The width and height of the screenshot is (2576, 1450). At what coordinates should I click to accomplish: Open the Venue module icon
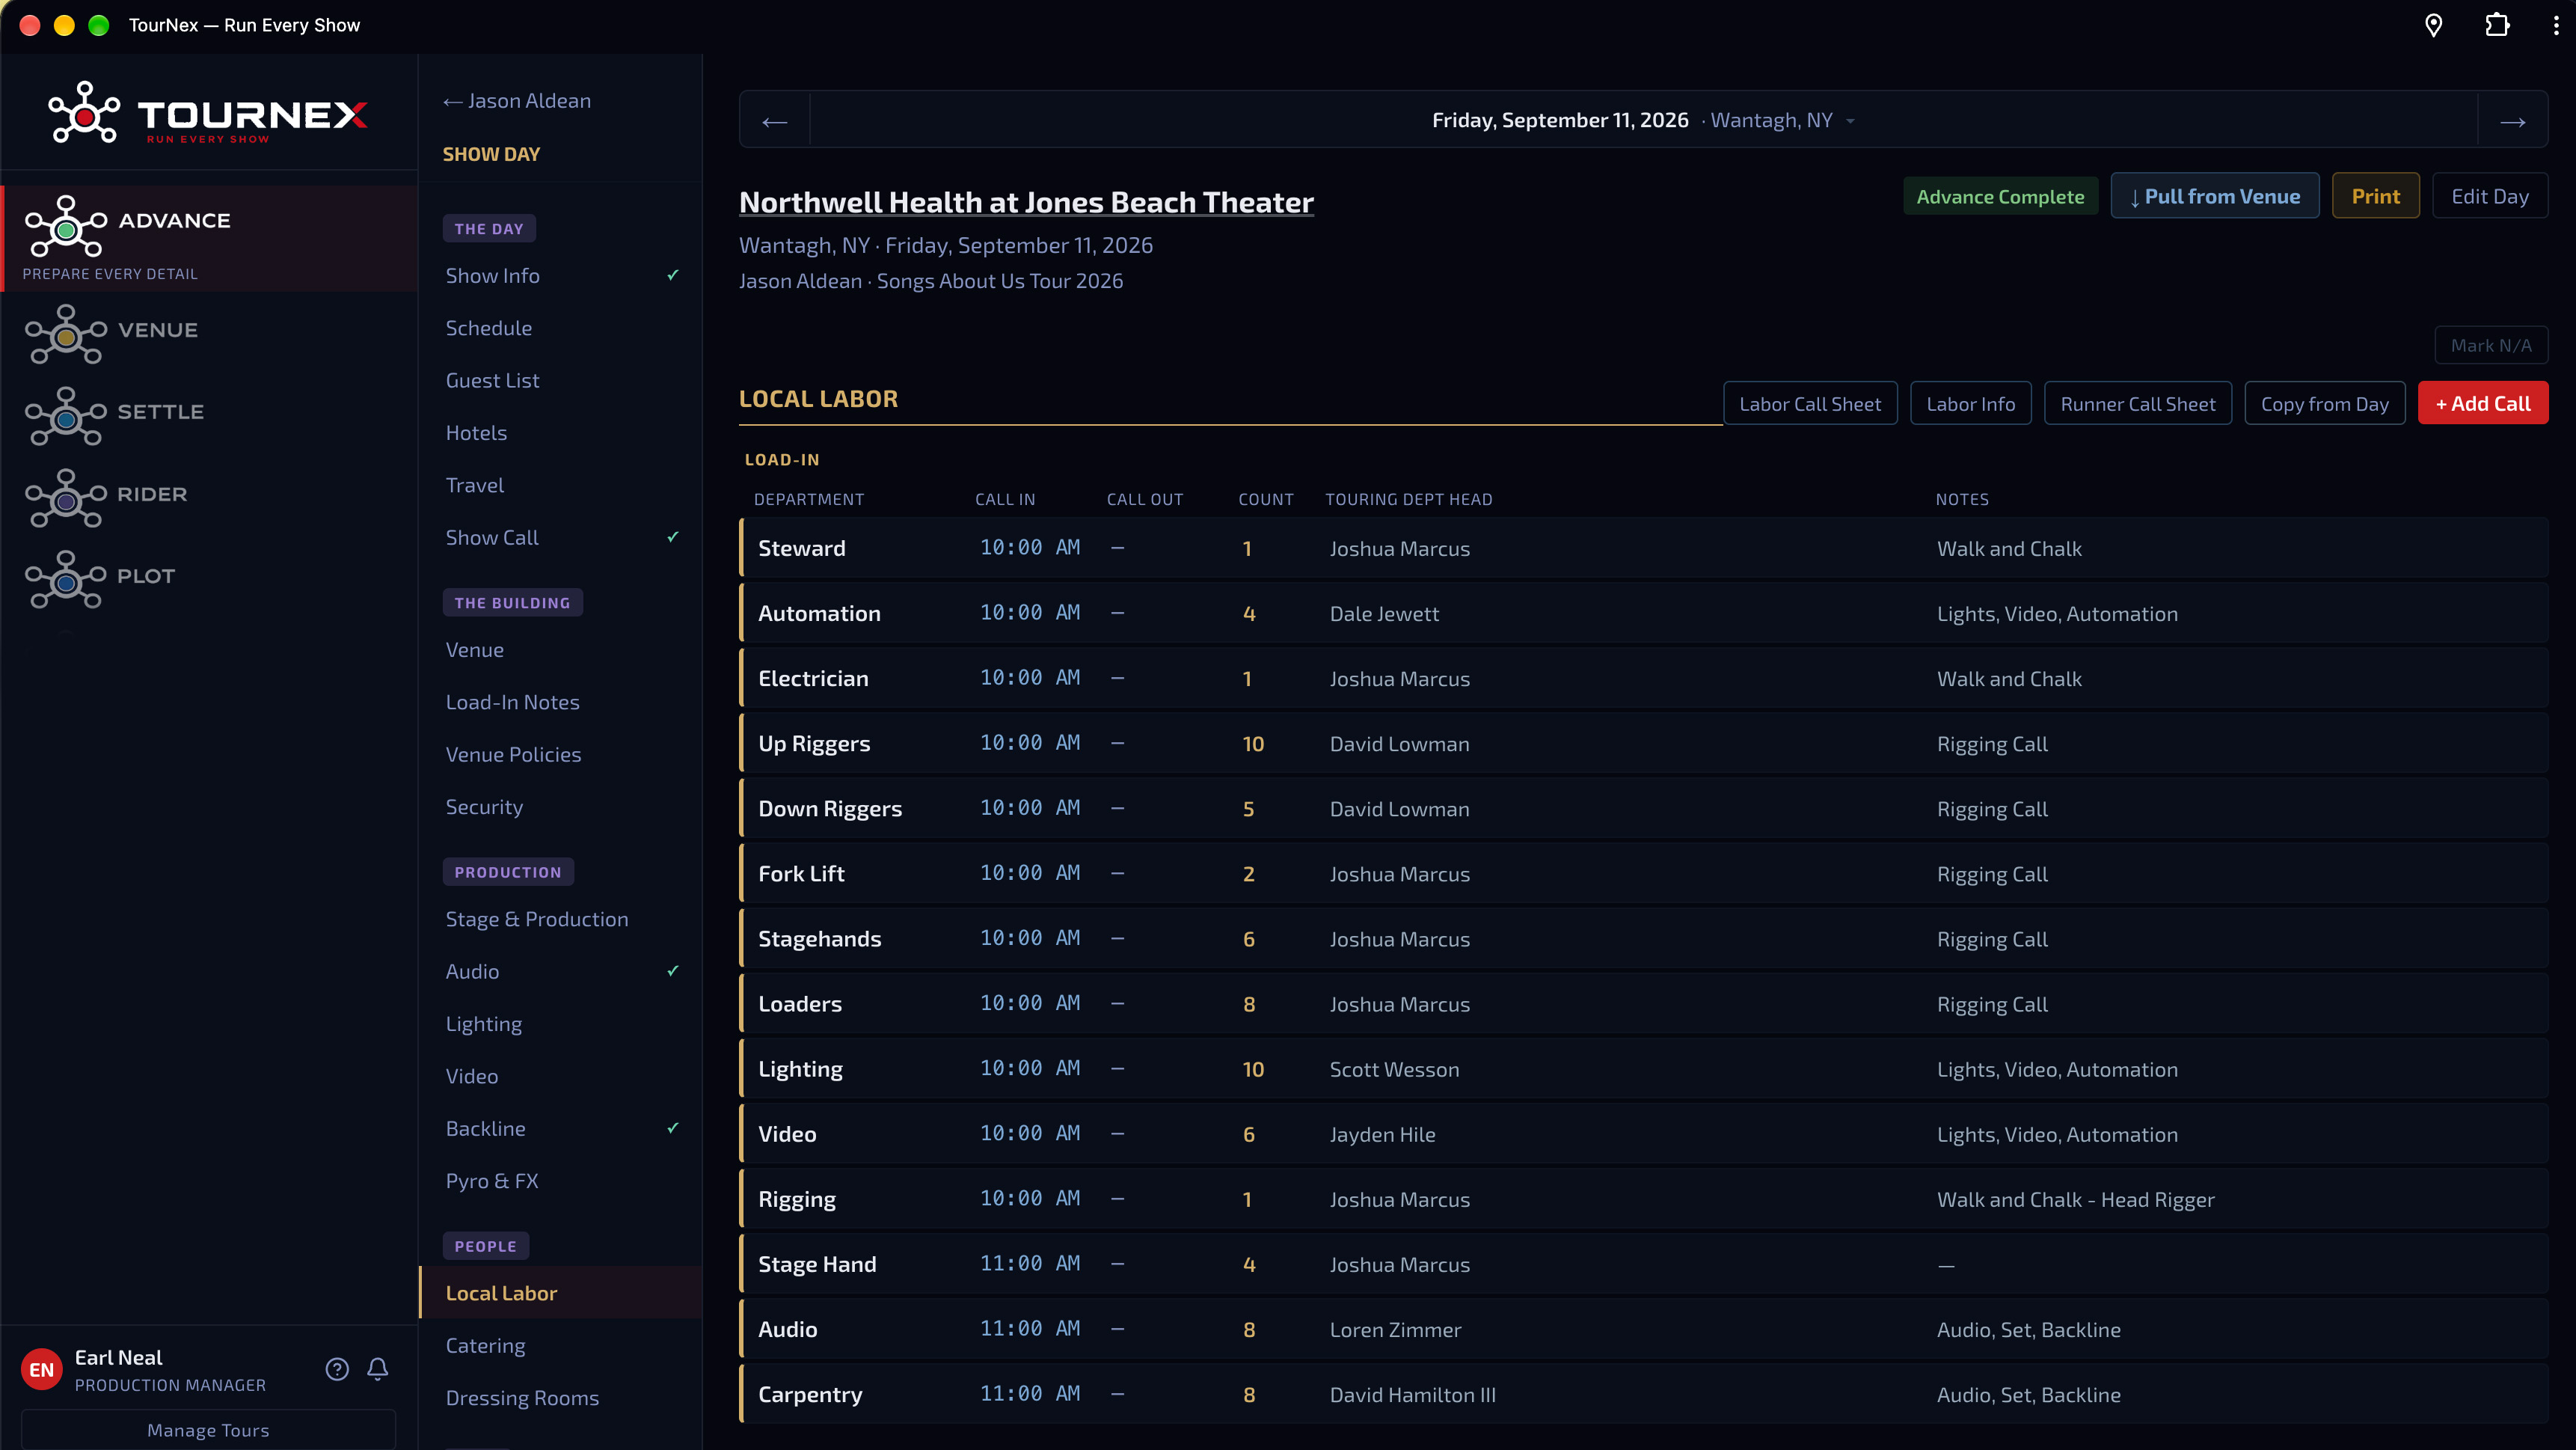pyautogui.click(x=66, y=334)
